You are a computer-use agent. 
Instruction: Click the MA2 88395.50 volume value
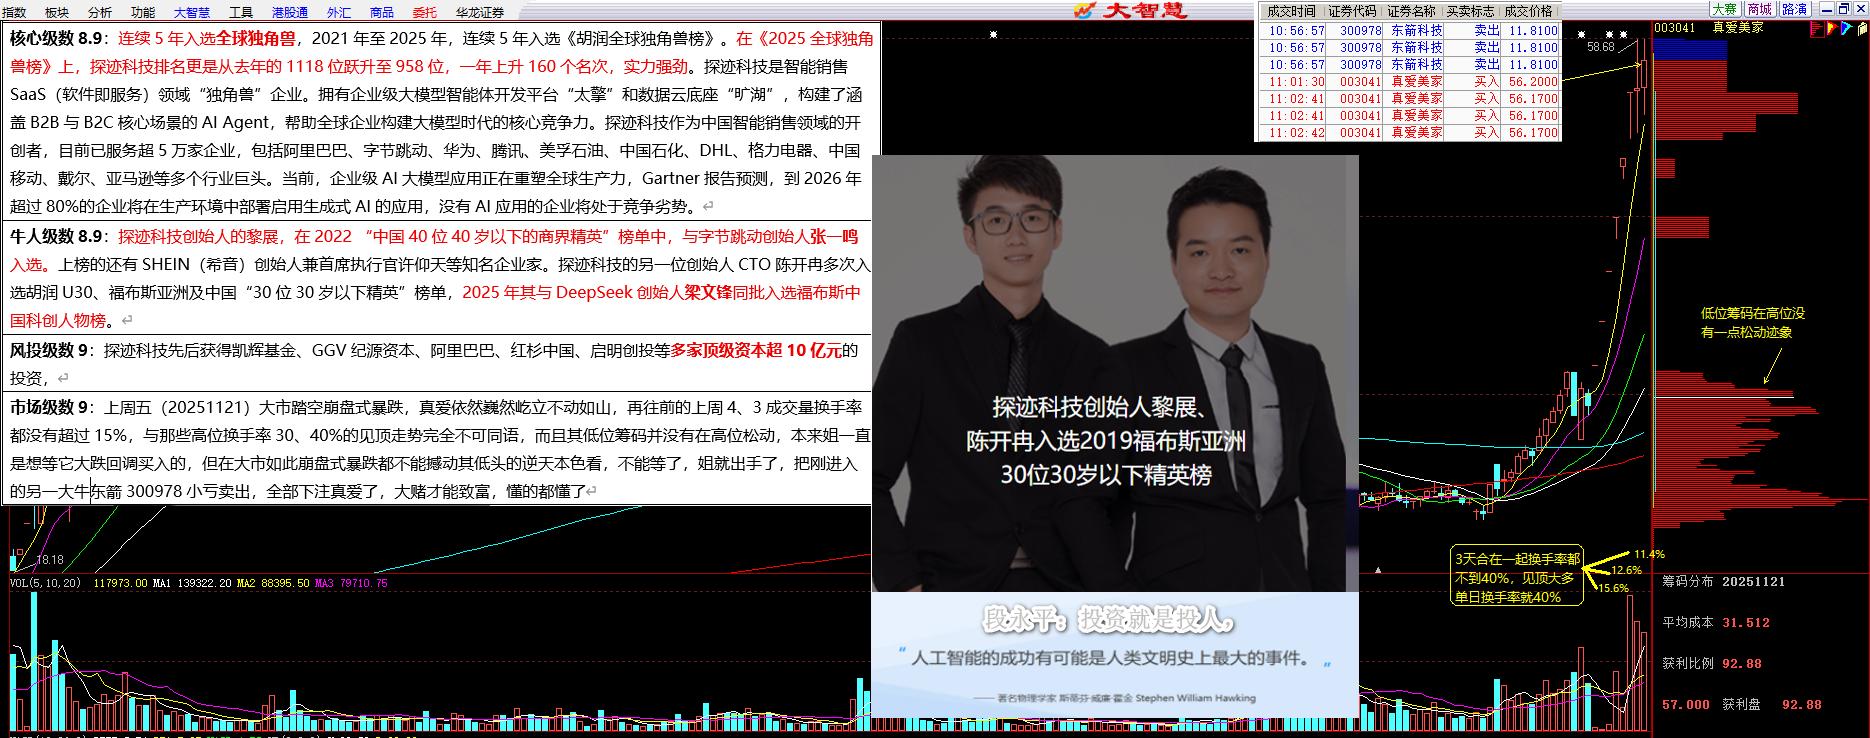(273, 583)
